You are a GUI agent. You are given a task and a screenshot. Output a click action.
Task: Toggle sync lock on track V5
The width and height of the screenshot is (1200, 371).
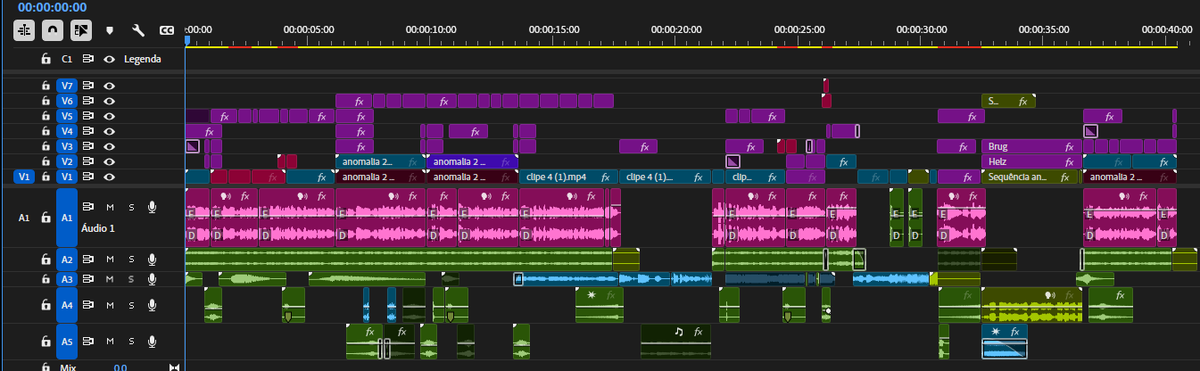coord(88,116)
